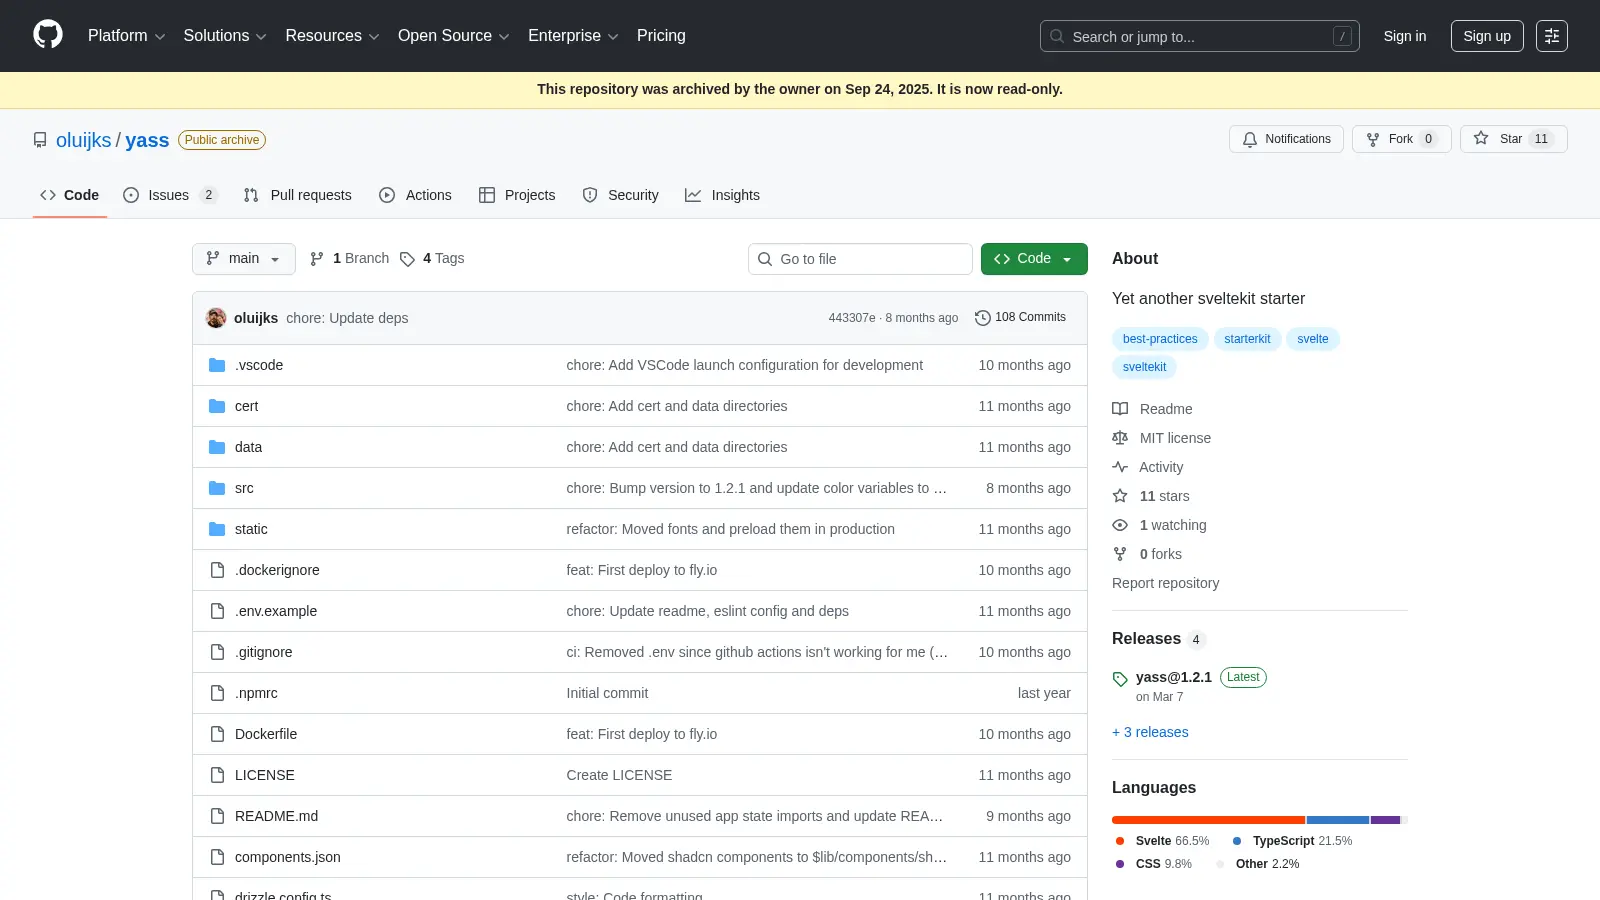The image size is (1600, 900).
Task: Open the yass@1.2.1 release
Action: click(1174, 677)
